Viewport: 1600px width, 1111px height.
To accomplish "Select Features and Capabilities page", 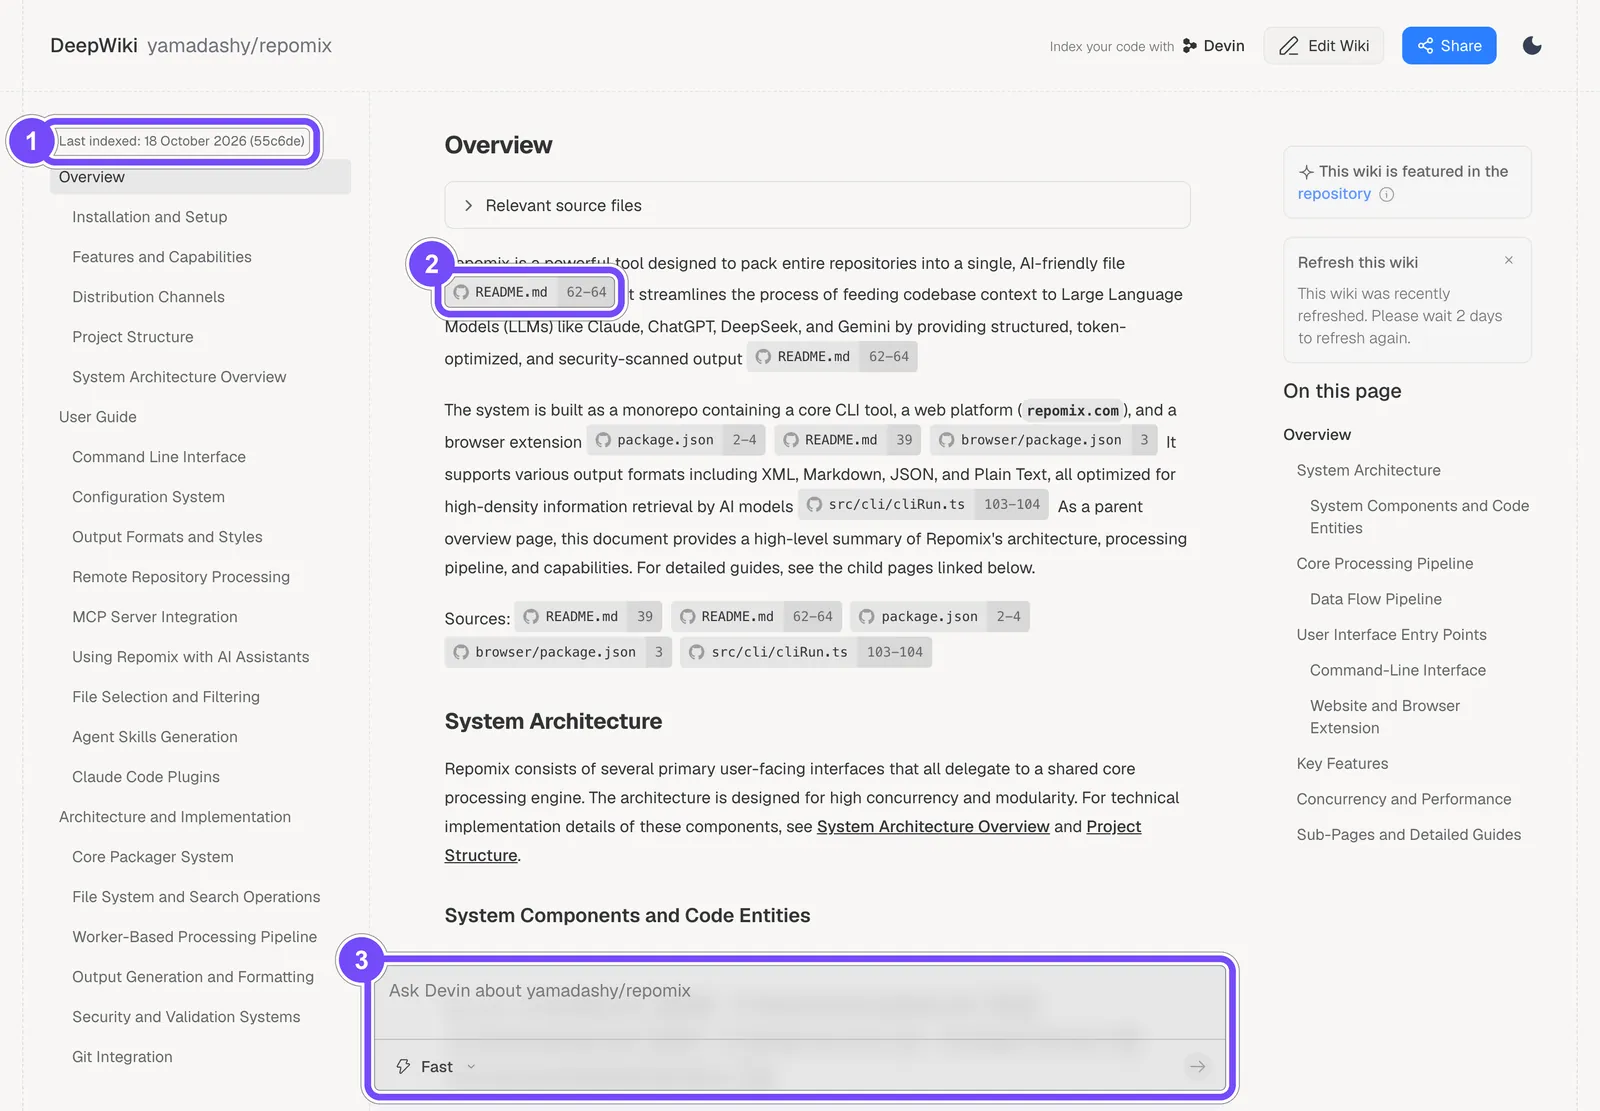I will 162,257.
